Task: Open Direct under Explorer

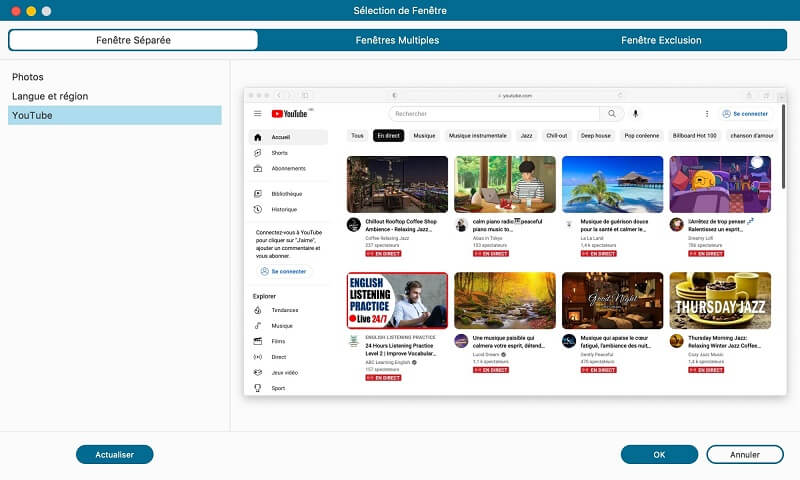Action: click(x=288, y=357)
